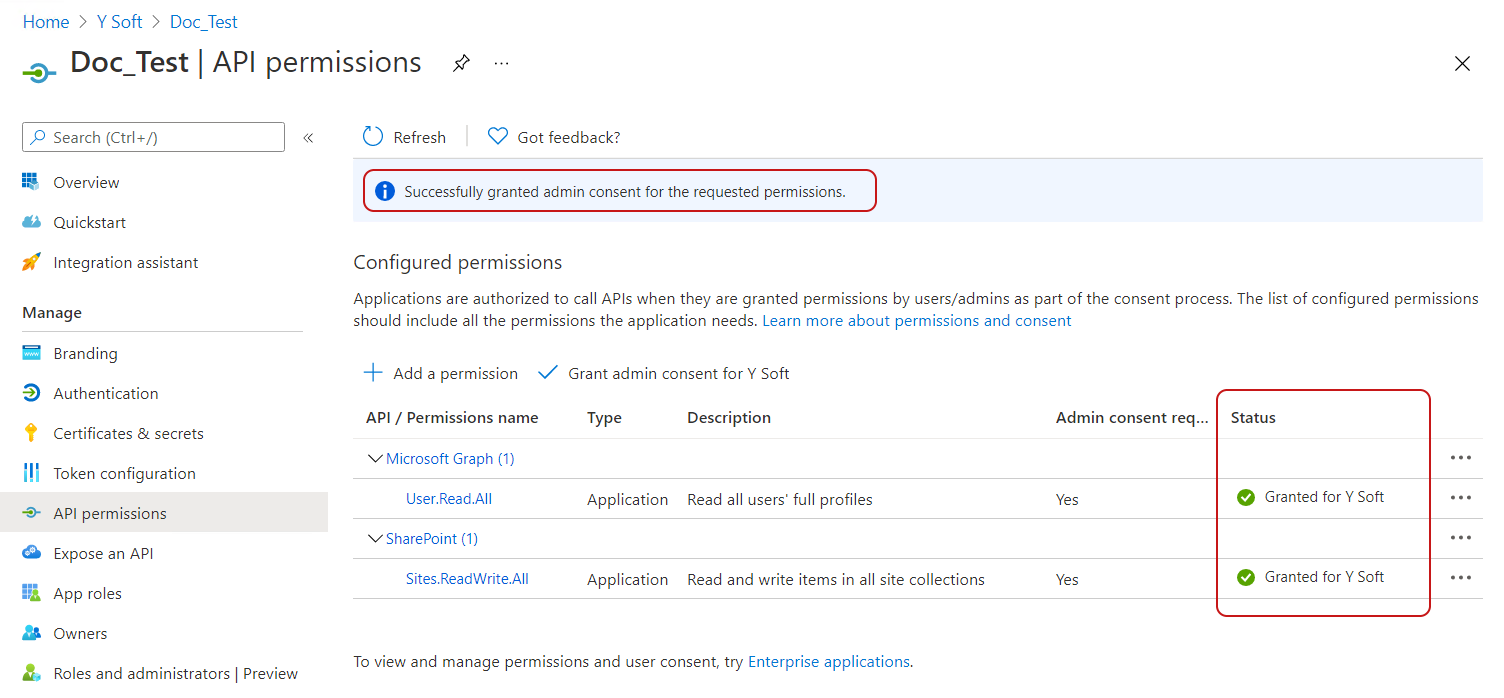
Task: Collapse the SharePoint permissions group
Action: click(376, 539)
